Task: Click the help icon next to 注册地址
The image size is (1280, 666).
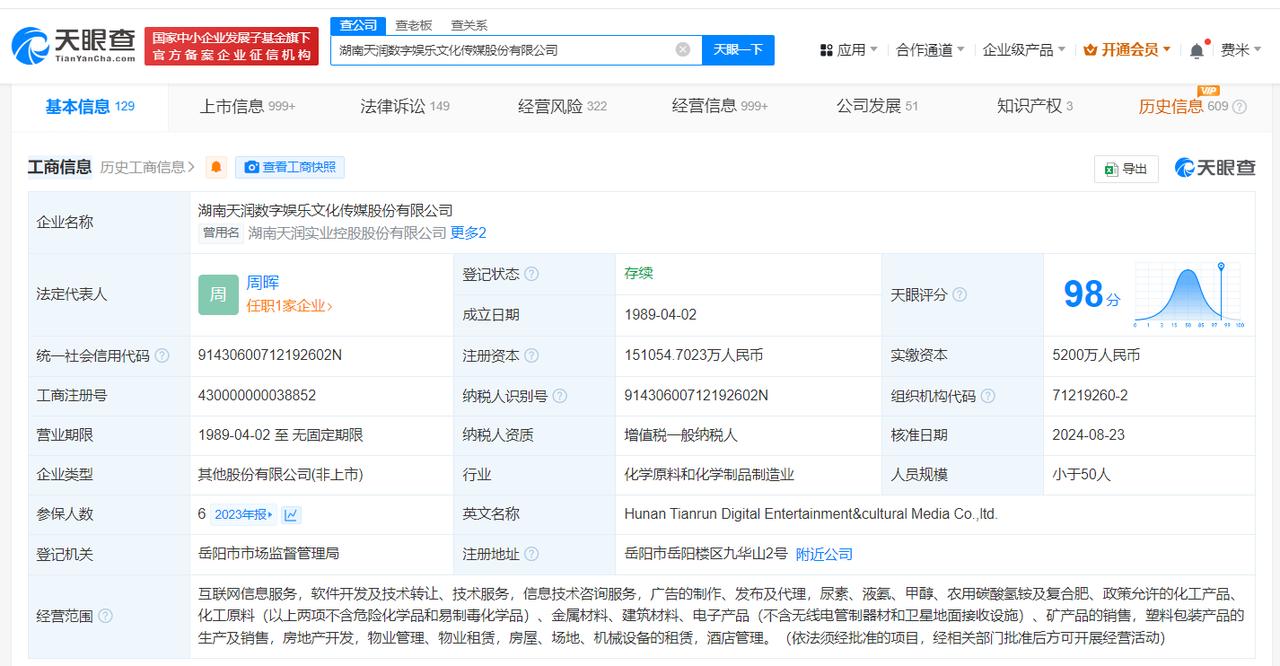Action: pos(532,554)
